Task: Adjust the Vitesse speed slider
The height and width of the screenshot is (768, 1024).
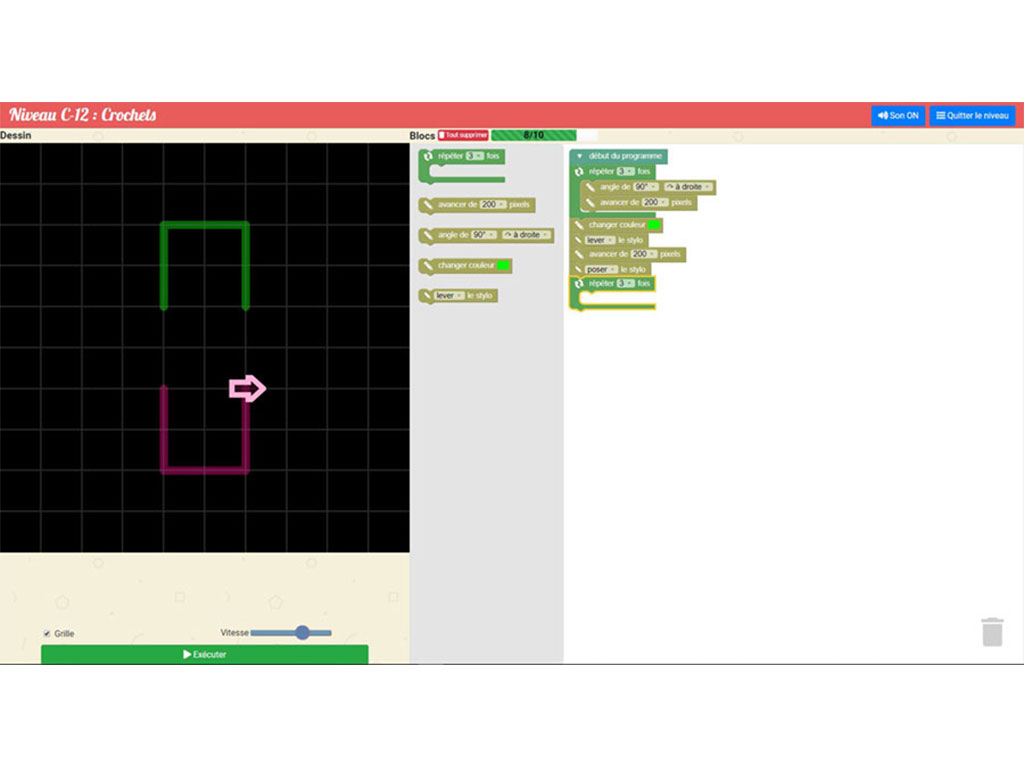Action: (302, 632)
